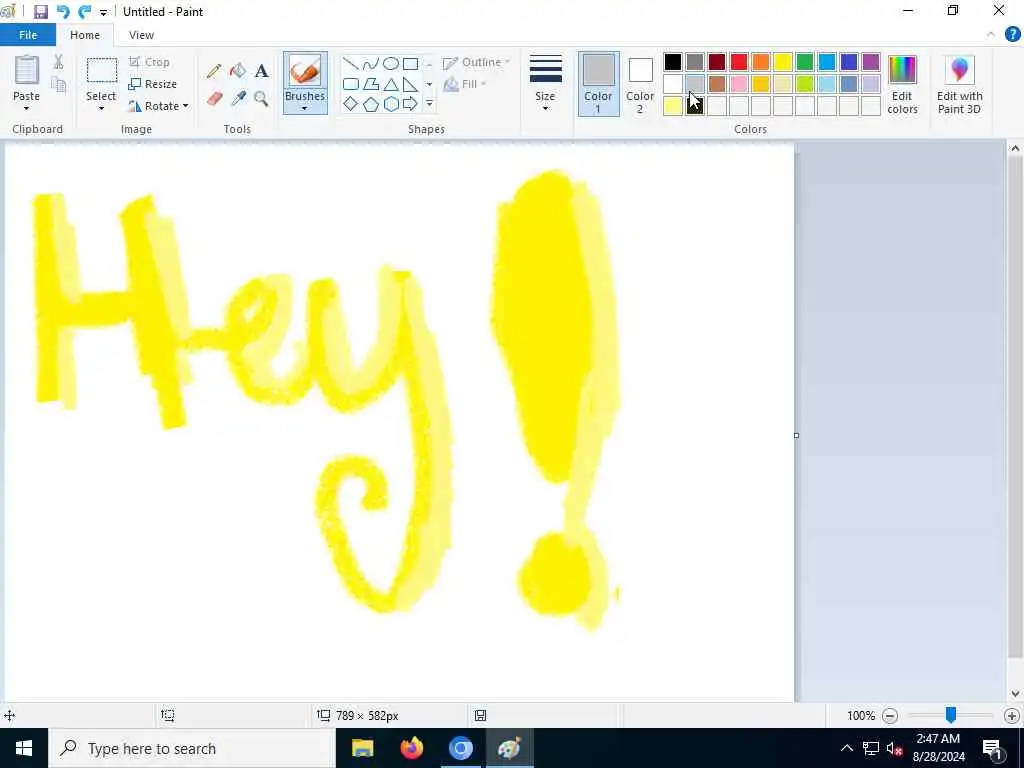Choose the Pentagon shape

(370, 104)
